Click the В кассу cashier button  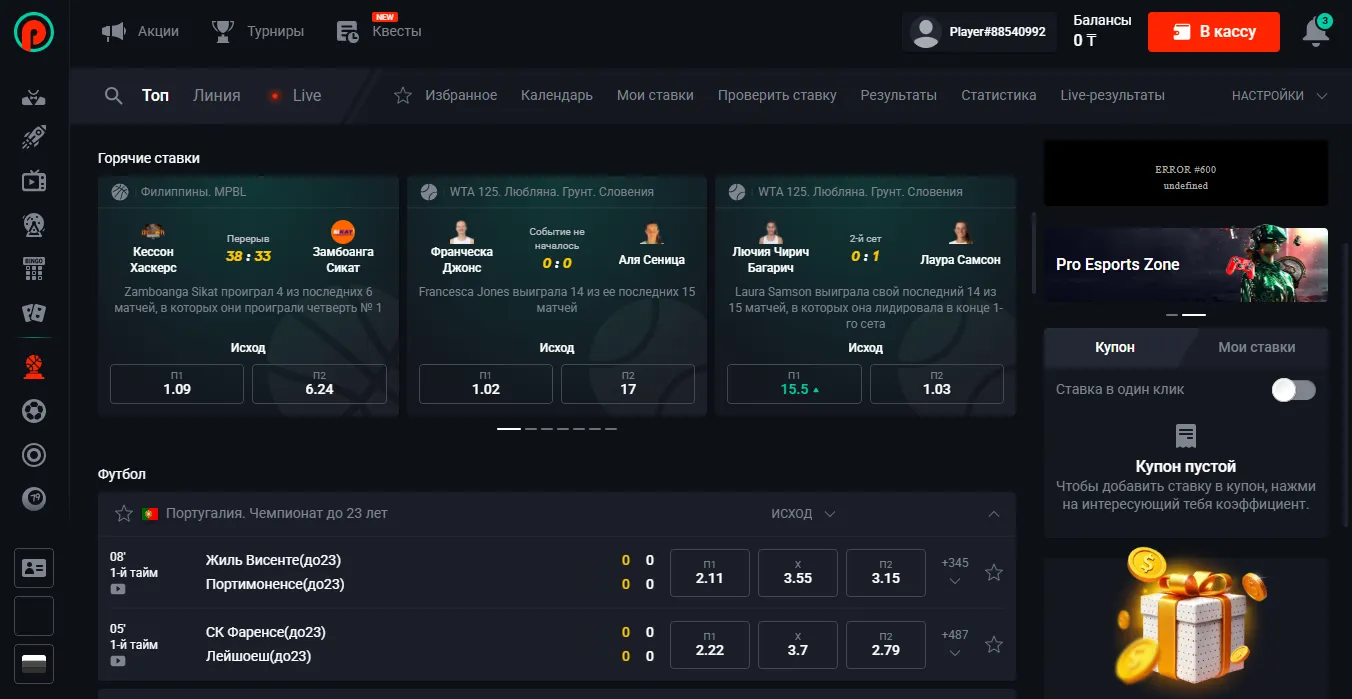[x=1214, y=32]
